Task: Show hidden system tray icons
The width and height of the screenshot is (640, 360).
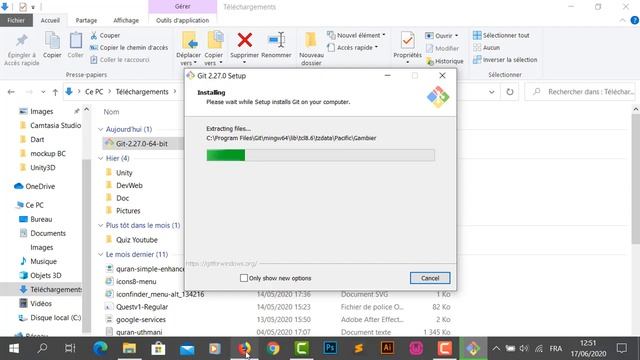Action: [x=496, y=348]
